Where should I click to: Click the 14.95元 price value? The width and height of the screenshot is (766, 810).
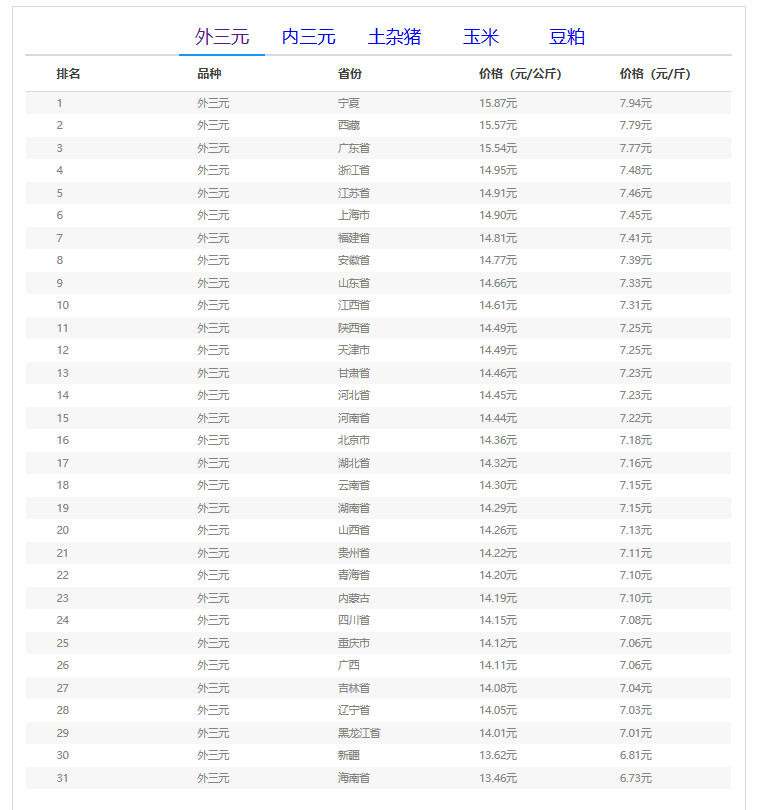pos(498,170)
